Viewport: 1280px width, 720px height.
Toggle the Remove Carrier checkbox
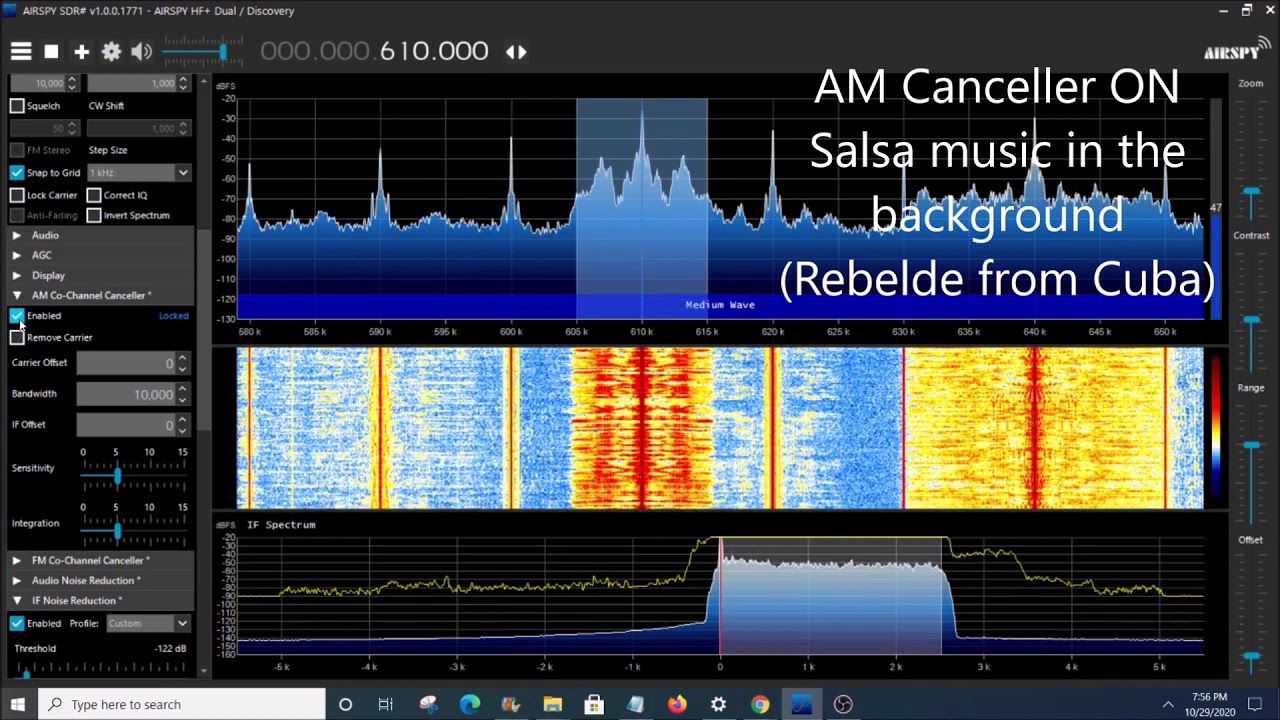[17, 337]
